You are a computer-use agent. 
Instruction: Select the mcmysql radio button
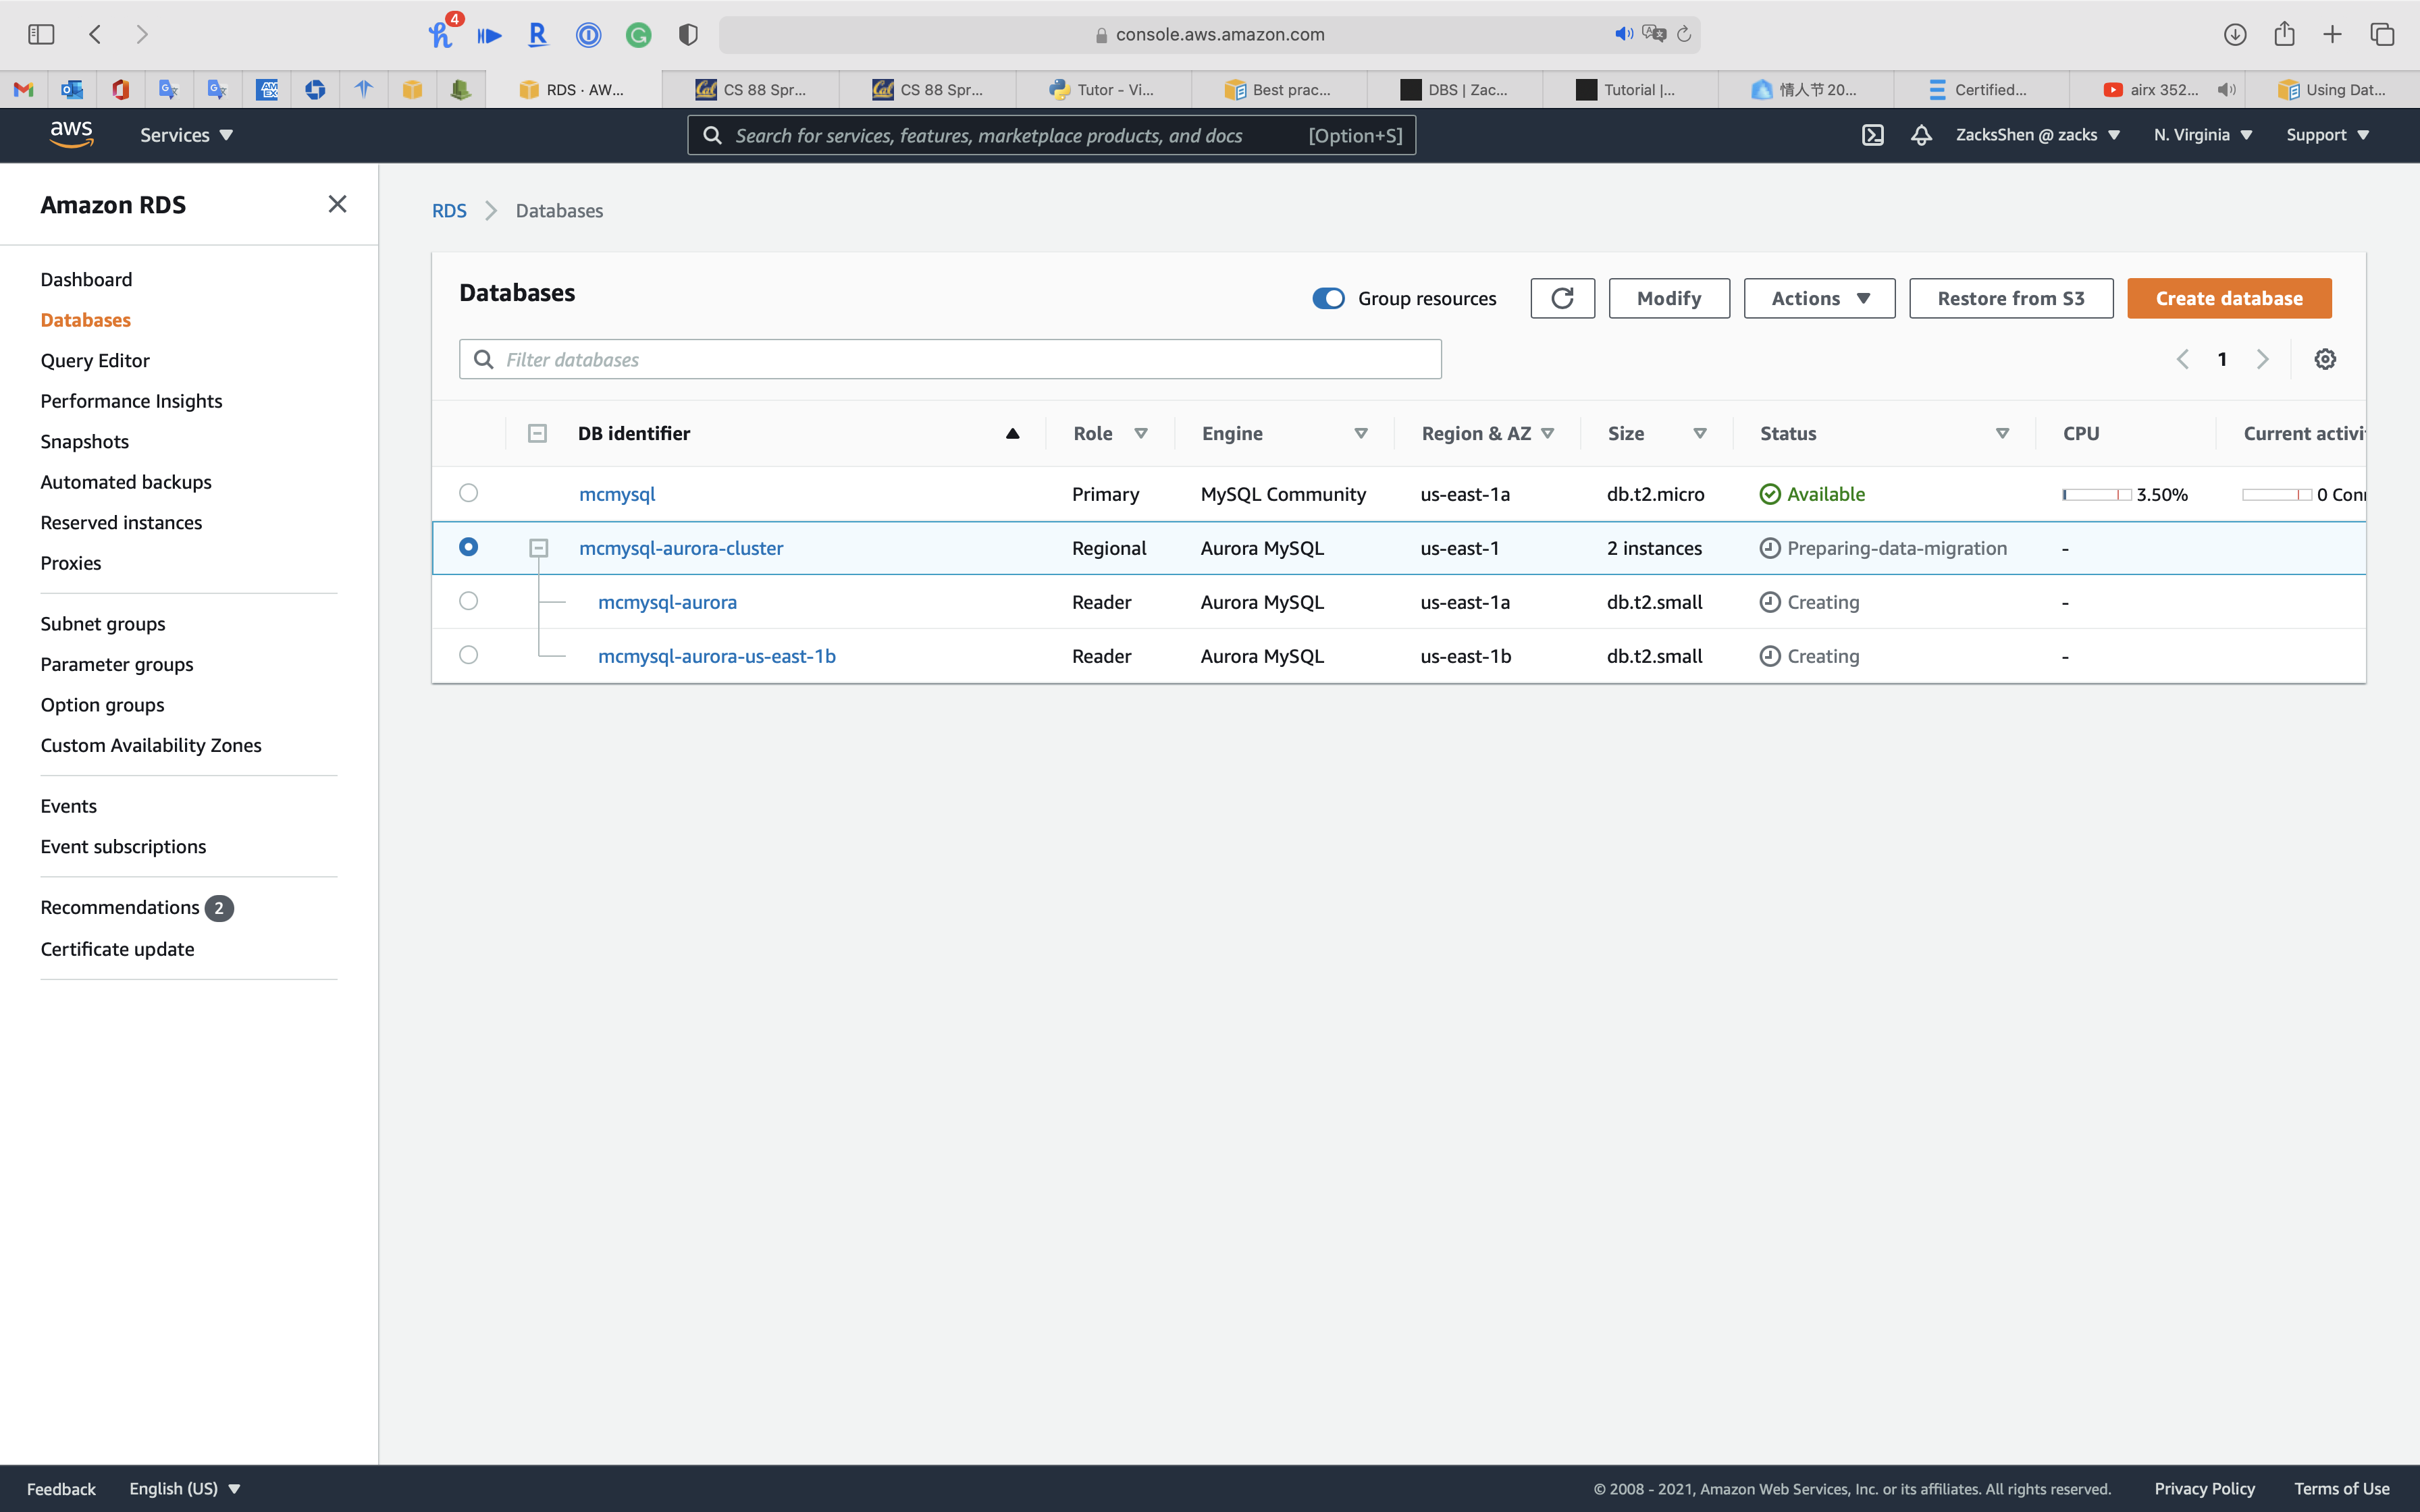click(468, 493)
